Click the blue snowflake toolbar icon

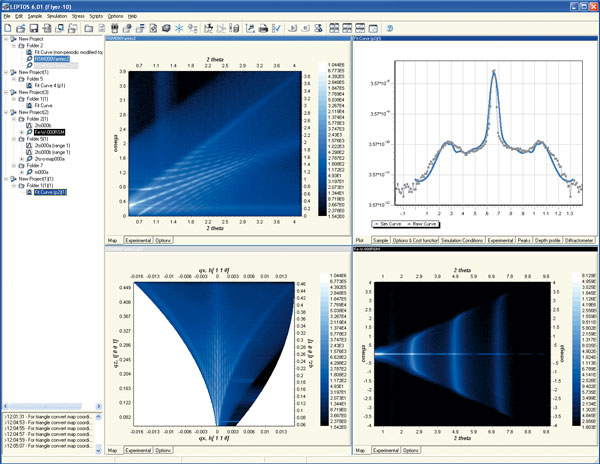(180, 28)
